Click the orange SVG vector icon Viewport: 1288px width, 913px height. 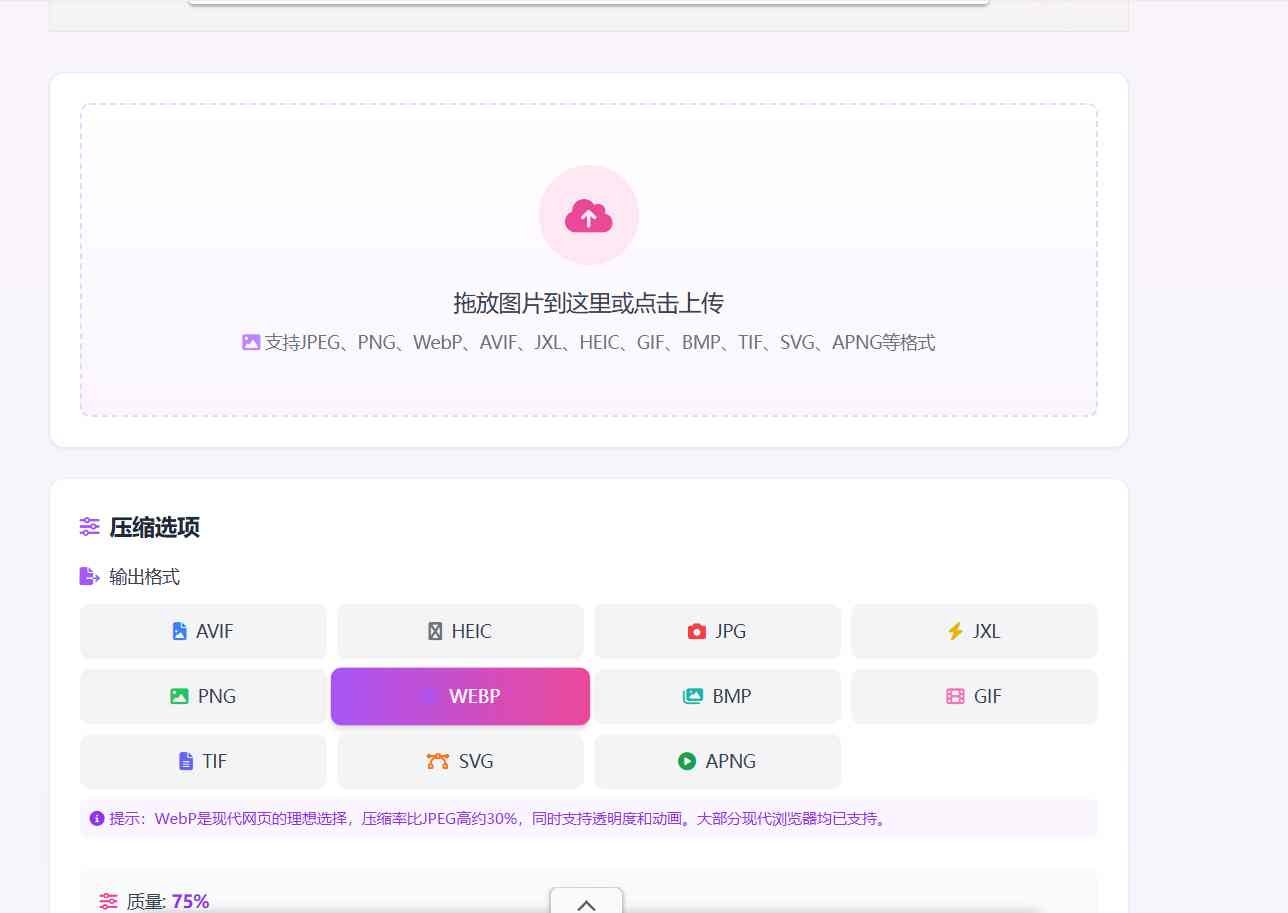(437, 761)
